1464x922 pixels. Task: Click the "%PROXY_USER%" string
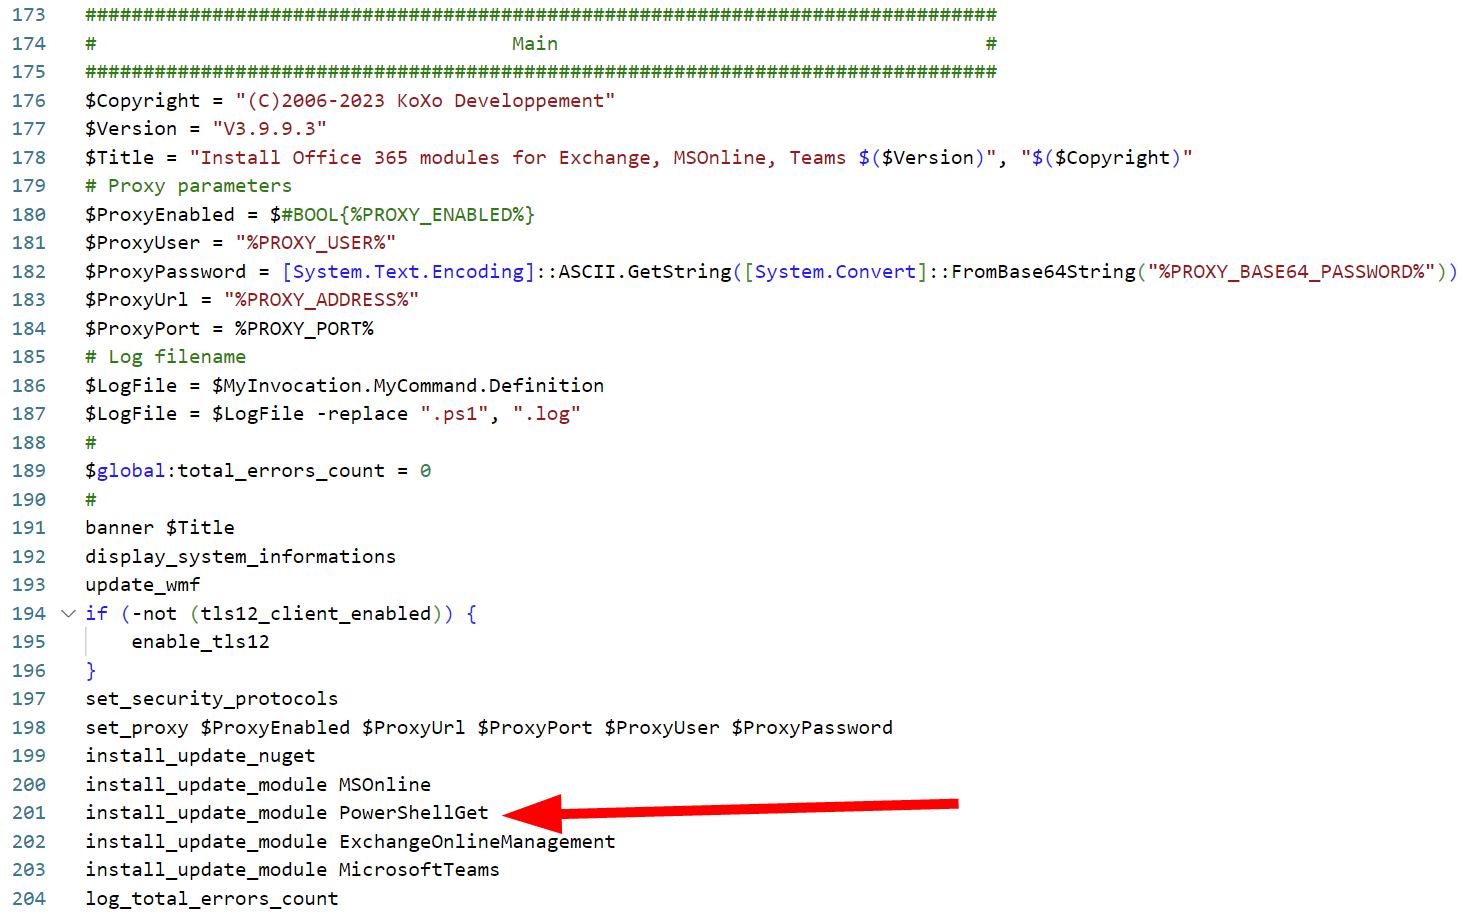click(x=315, y=242)
